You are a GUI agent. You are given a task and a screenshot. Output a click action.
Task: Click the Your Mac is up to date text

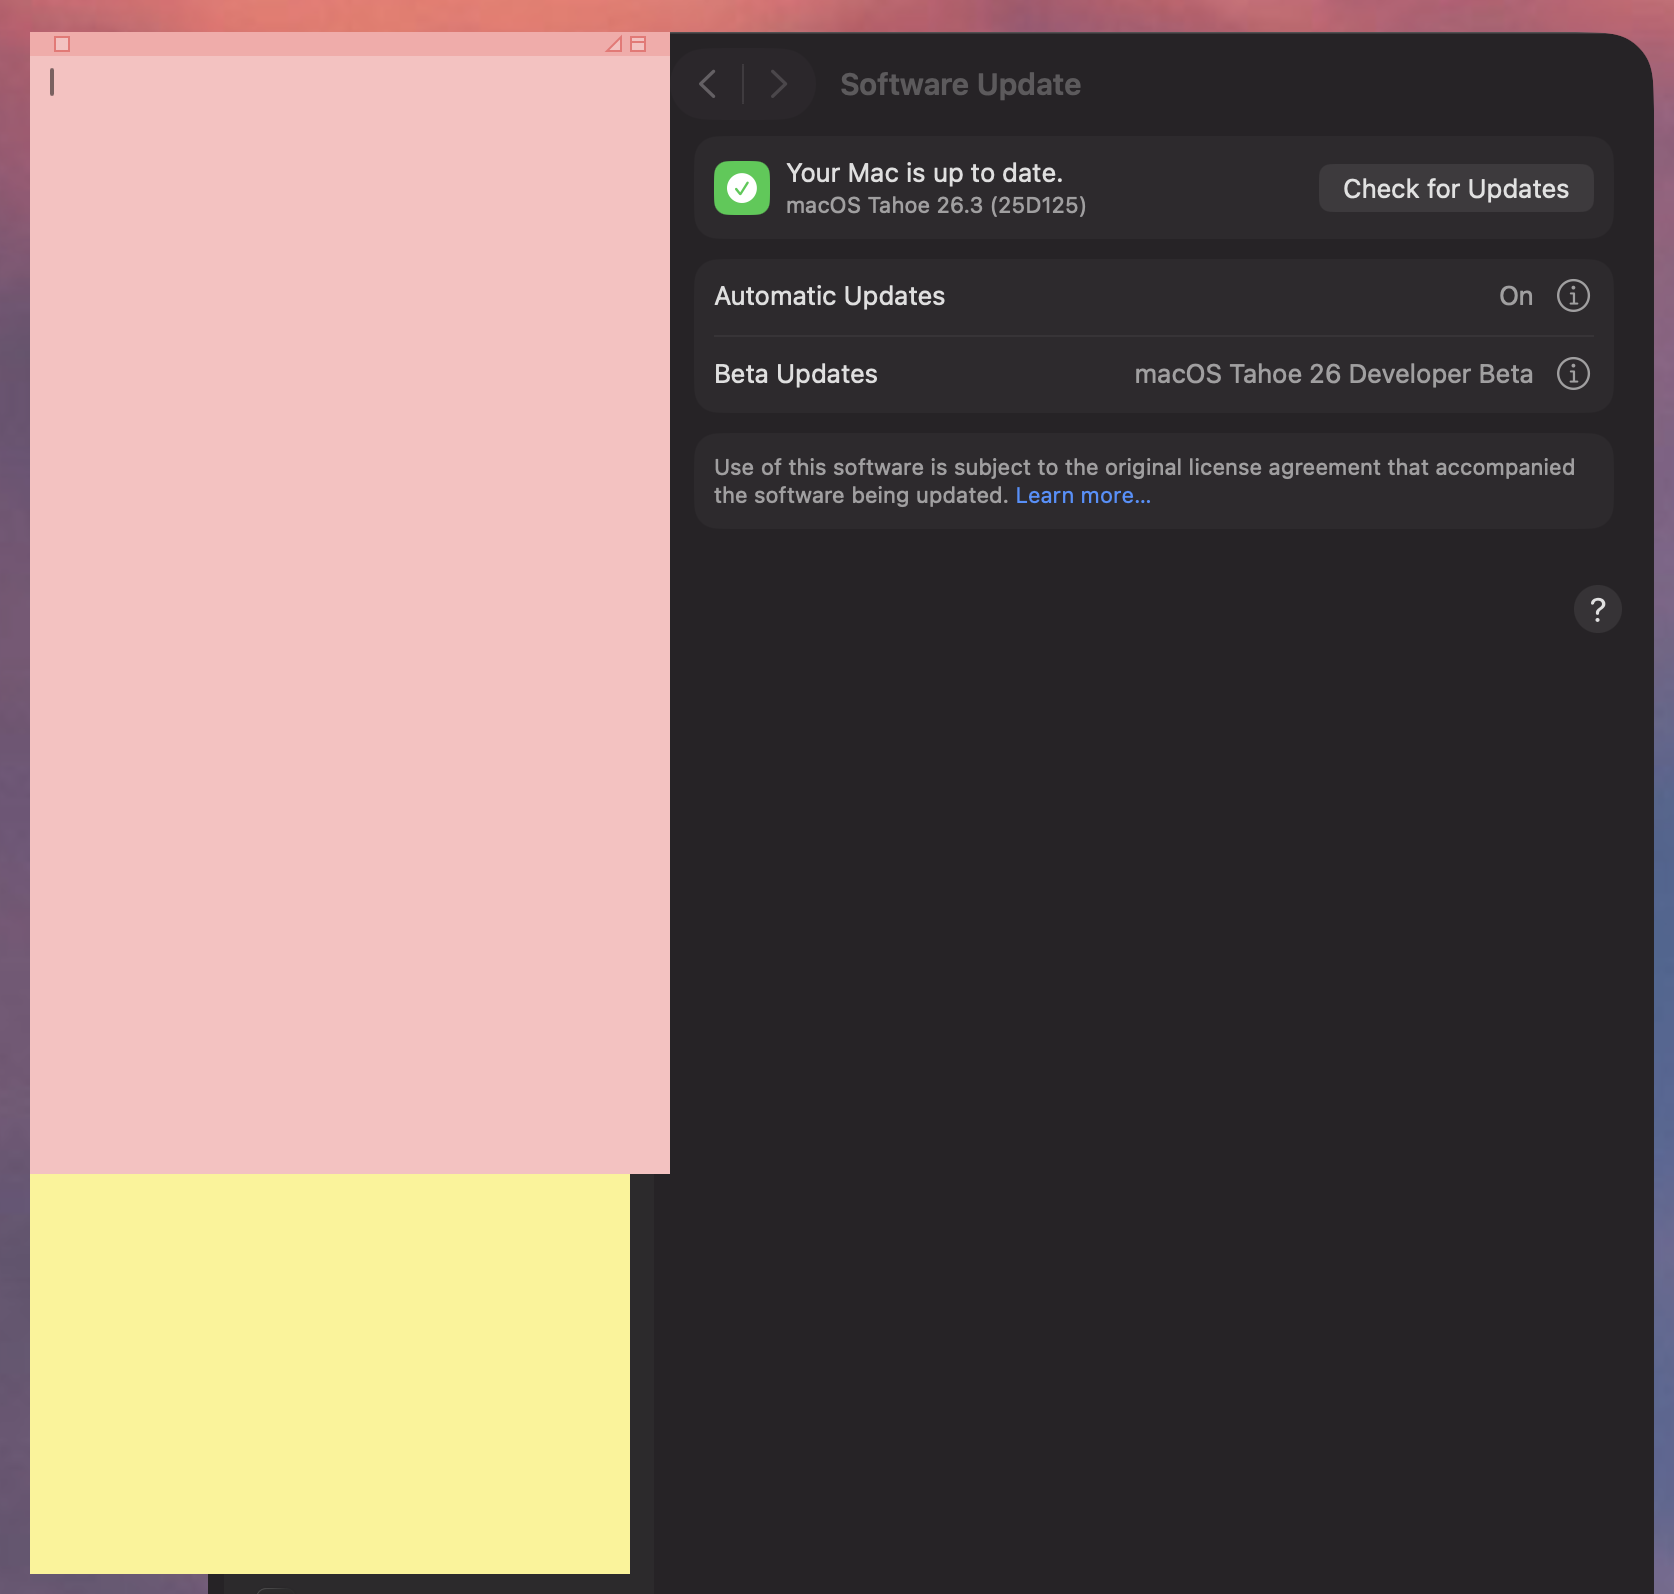pos(924,173)
